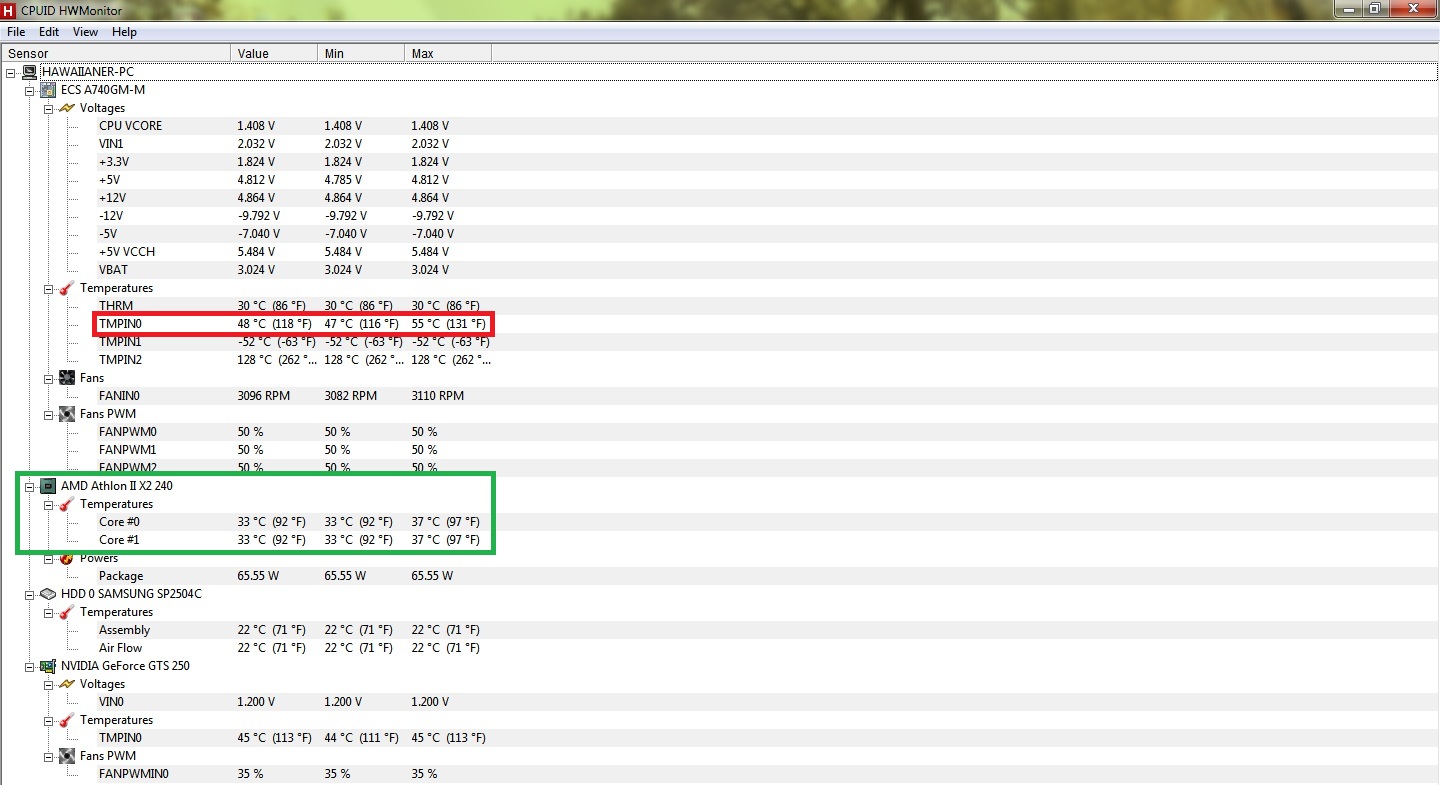Select the THRM temperature row
The width and height of the screenshot is (1440, 785).
(x=766, y=306)
